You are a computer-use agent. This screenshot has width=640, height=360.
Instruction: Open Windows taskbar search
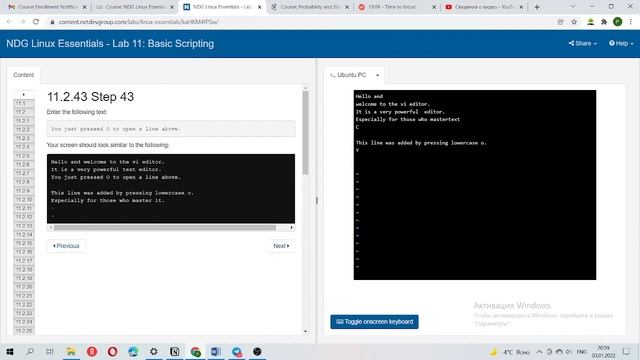[x=30, y=351]
